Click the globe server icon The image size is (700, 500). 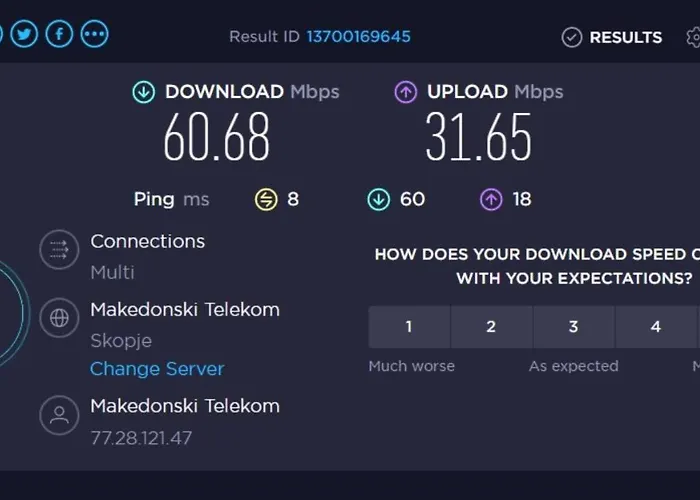point(59,318)
